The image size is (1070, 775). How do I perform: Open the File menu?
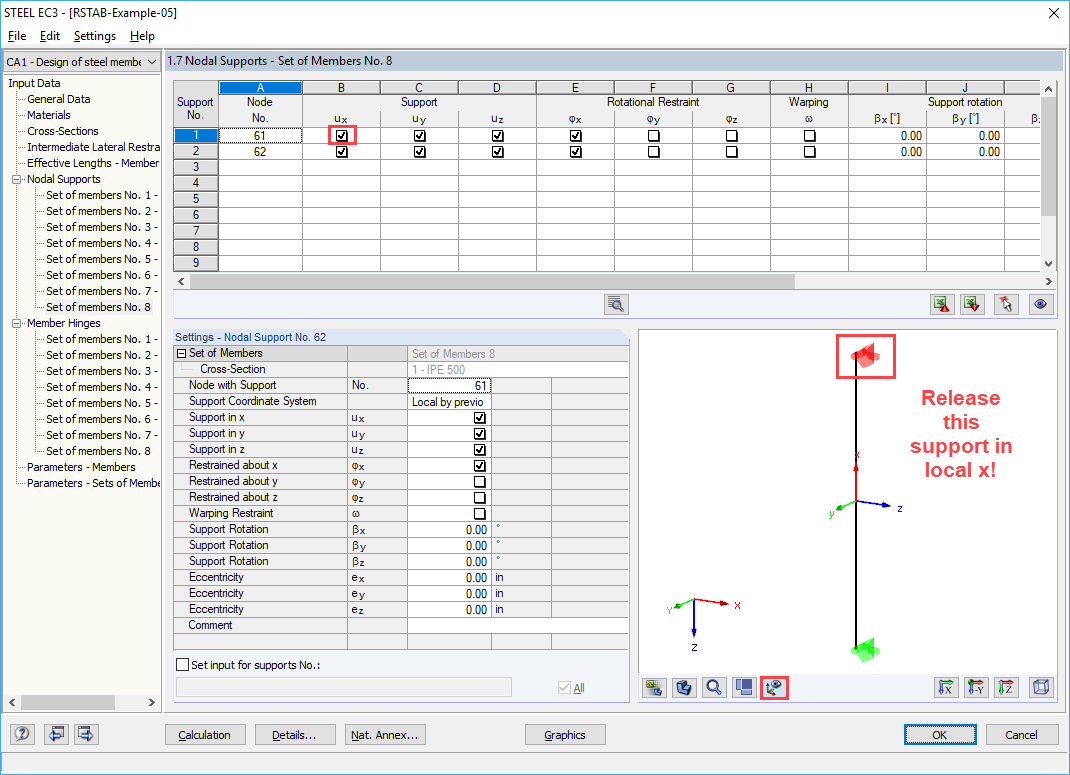16,35
